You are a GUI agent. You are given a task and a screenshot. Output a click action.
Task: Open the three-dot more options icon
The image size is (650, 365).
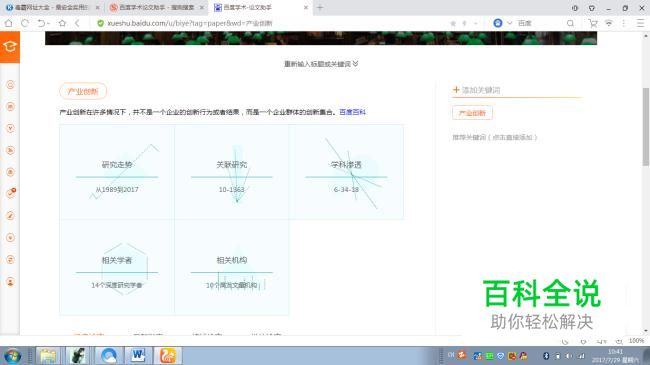click(x=623, y=24)
